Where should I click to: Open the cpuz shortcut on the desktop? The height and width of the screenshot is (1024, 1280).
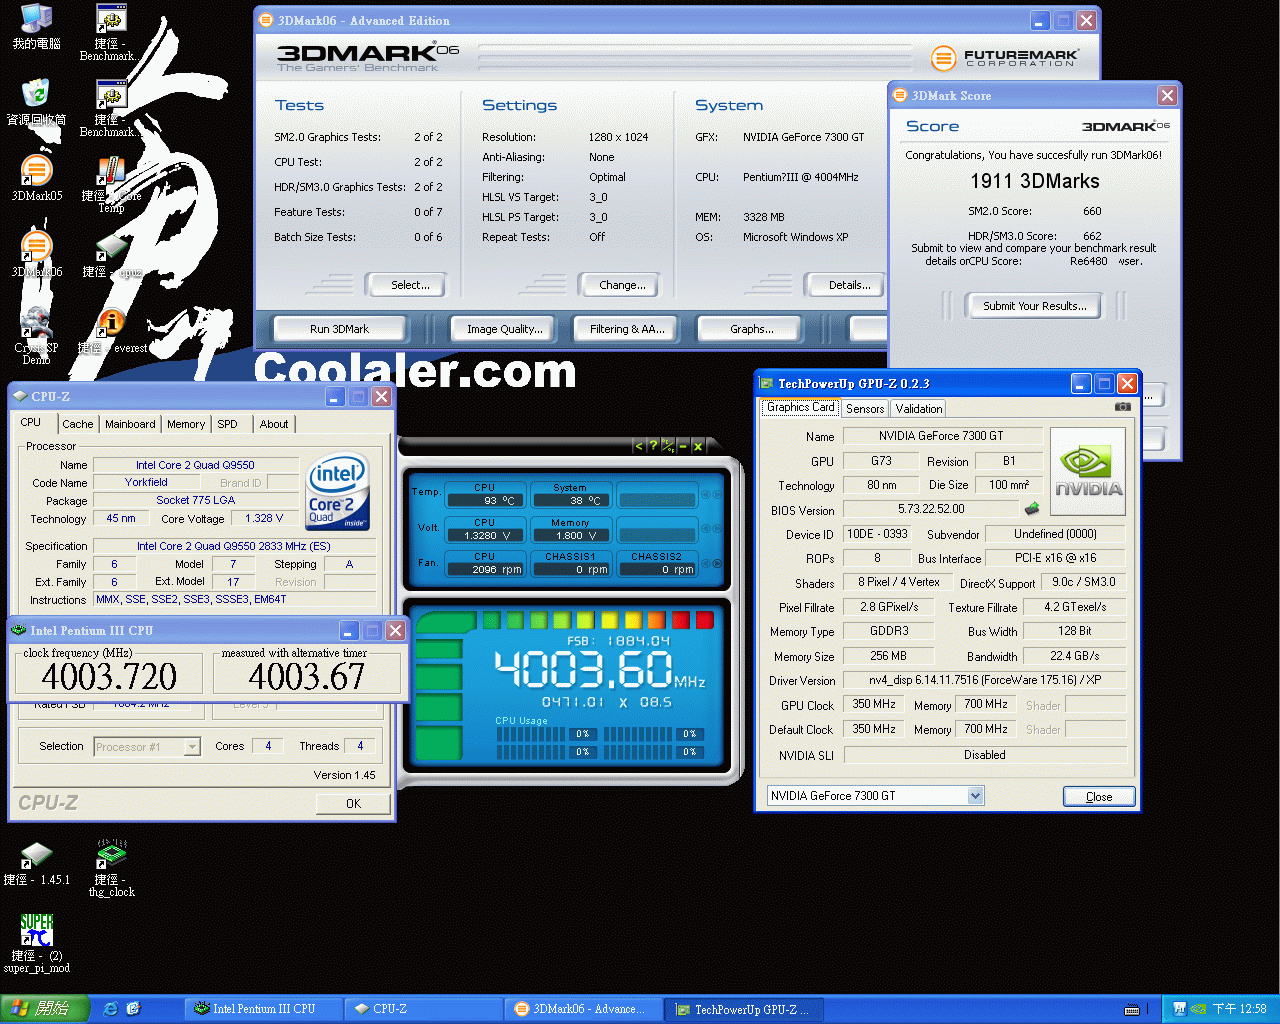click(x=111, y=254)
